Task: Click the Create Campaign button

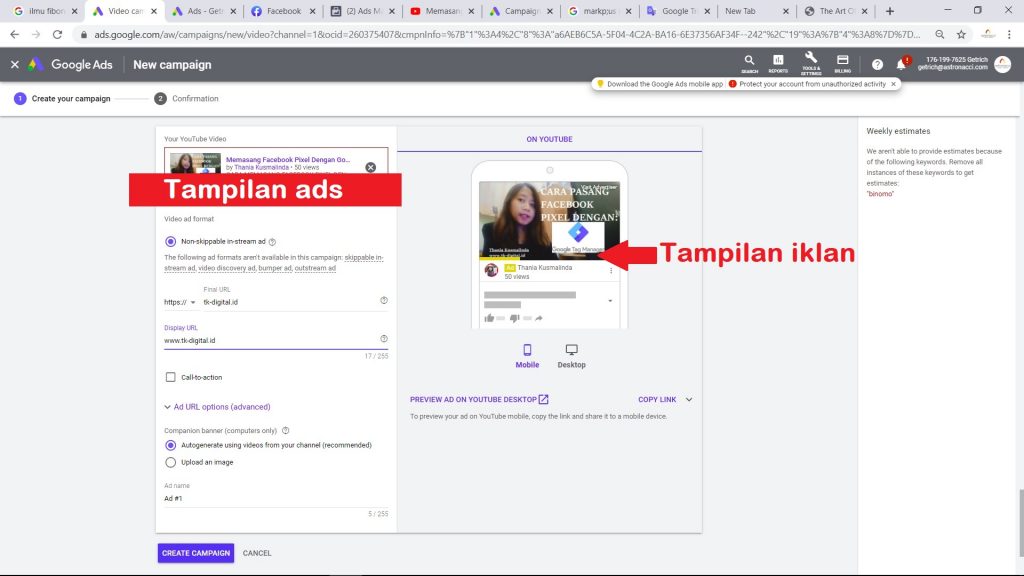Action: click(195, 553)
